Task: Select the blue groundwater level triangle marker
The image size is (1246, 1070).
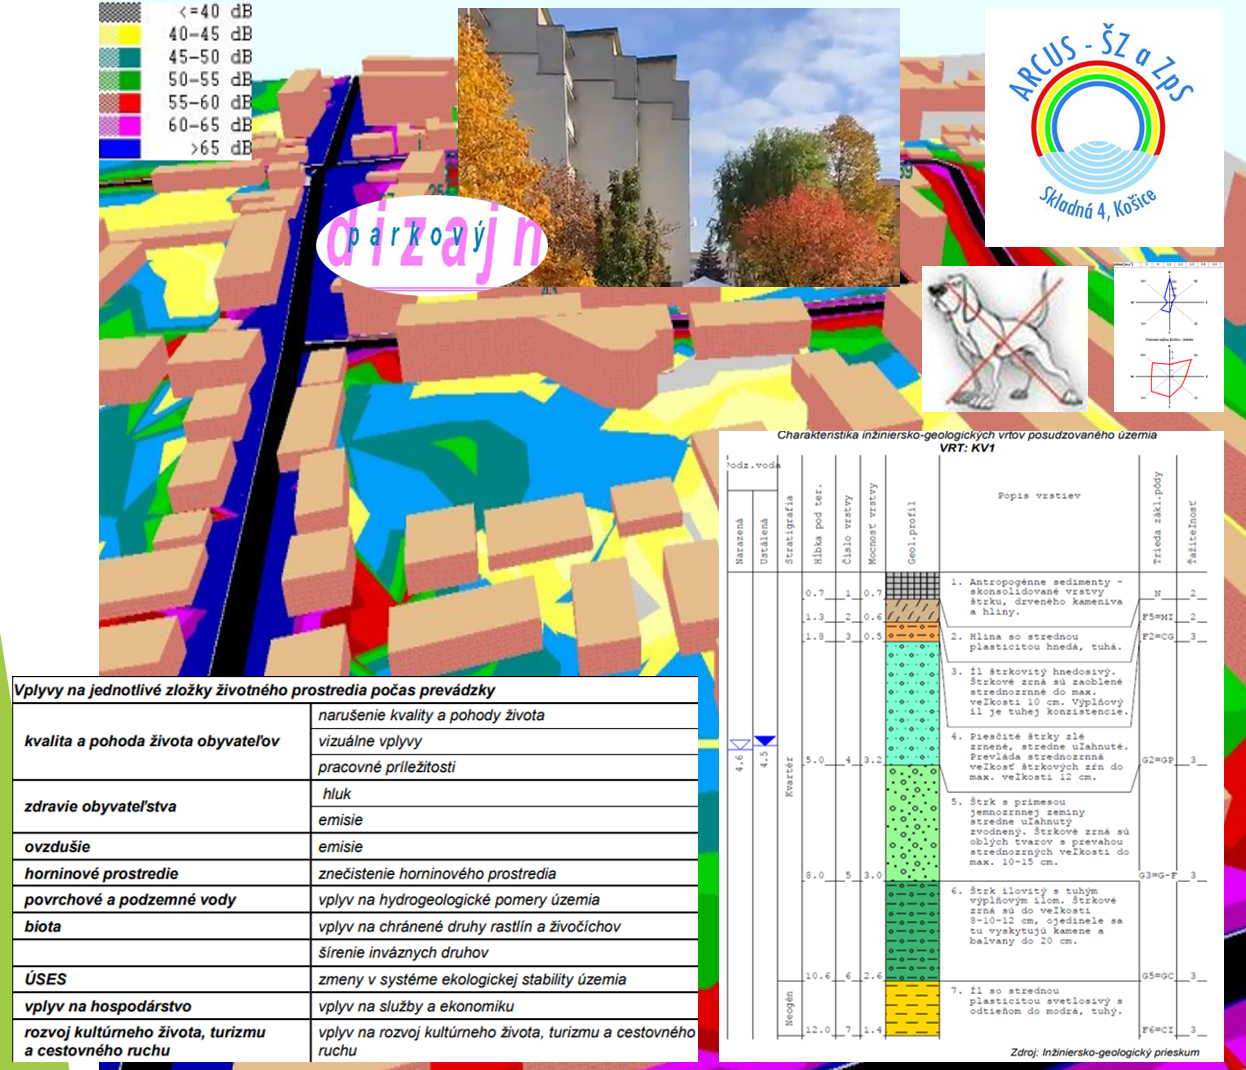Action: pos(764,741)
